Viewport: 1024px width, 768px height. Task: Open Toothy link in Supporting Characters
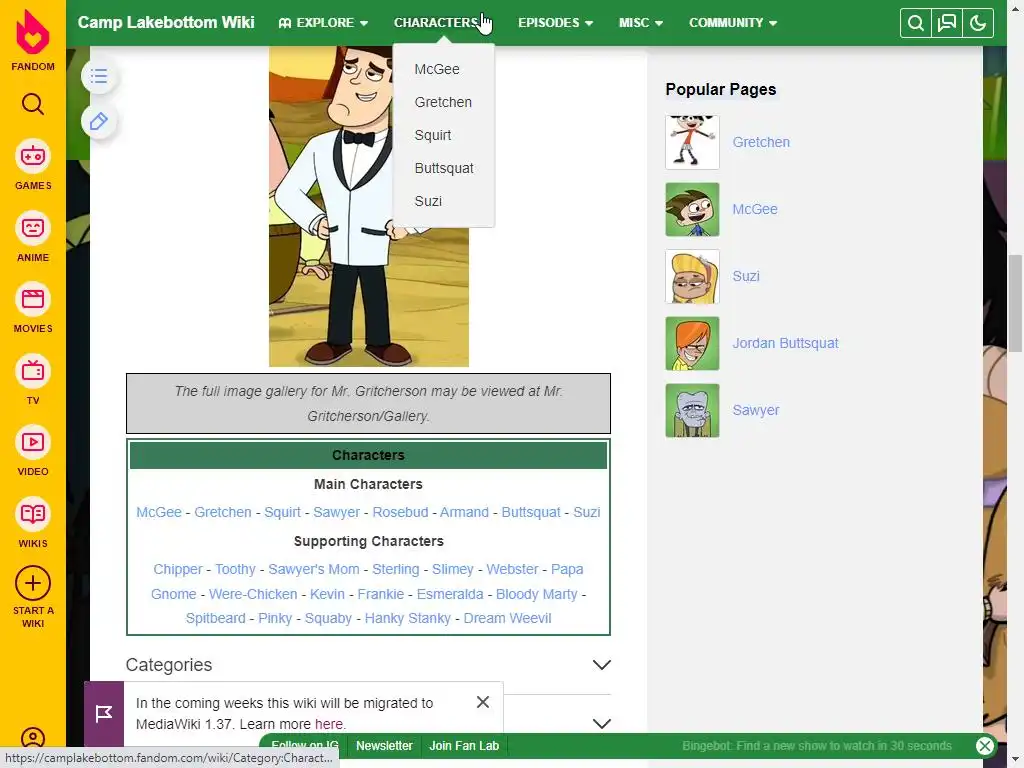[x=235, y=569]
